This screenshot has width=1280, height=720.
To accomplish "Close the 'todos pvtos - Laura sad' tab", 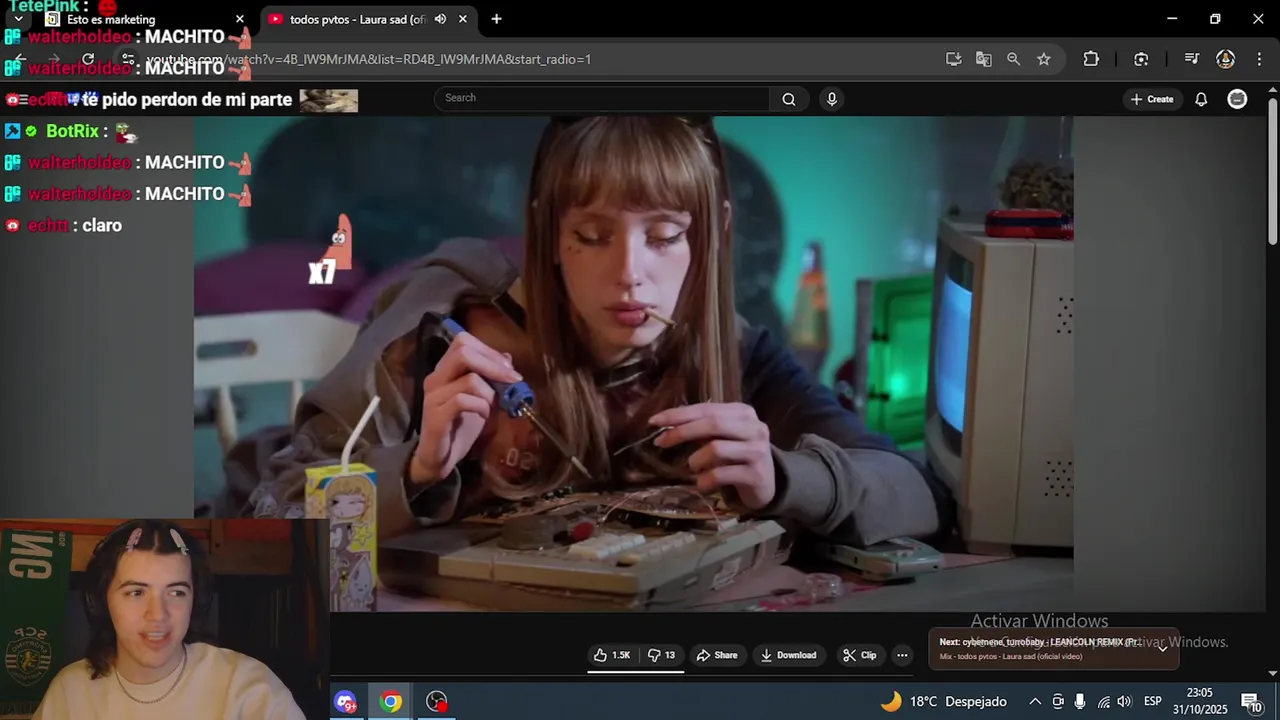I will (463, 19).
